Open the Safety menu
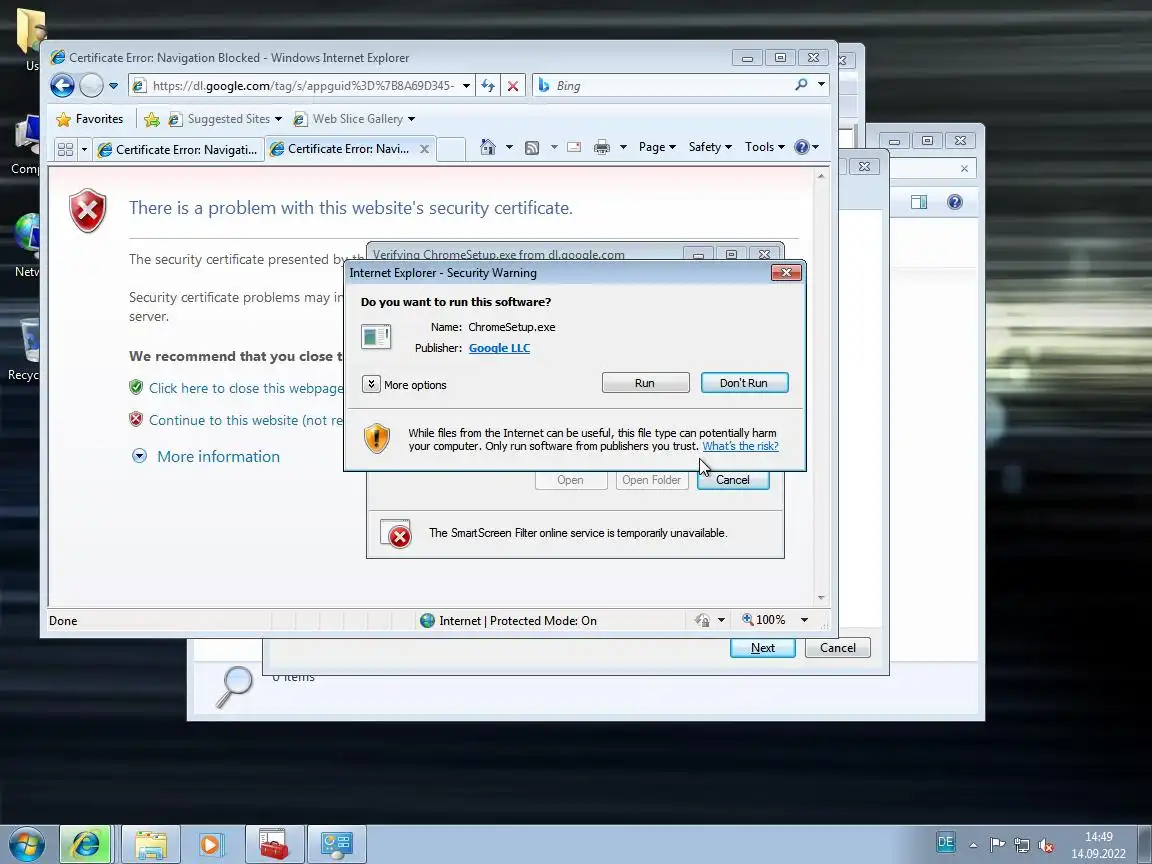1152x864 pixels. 710,147
